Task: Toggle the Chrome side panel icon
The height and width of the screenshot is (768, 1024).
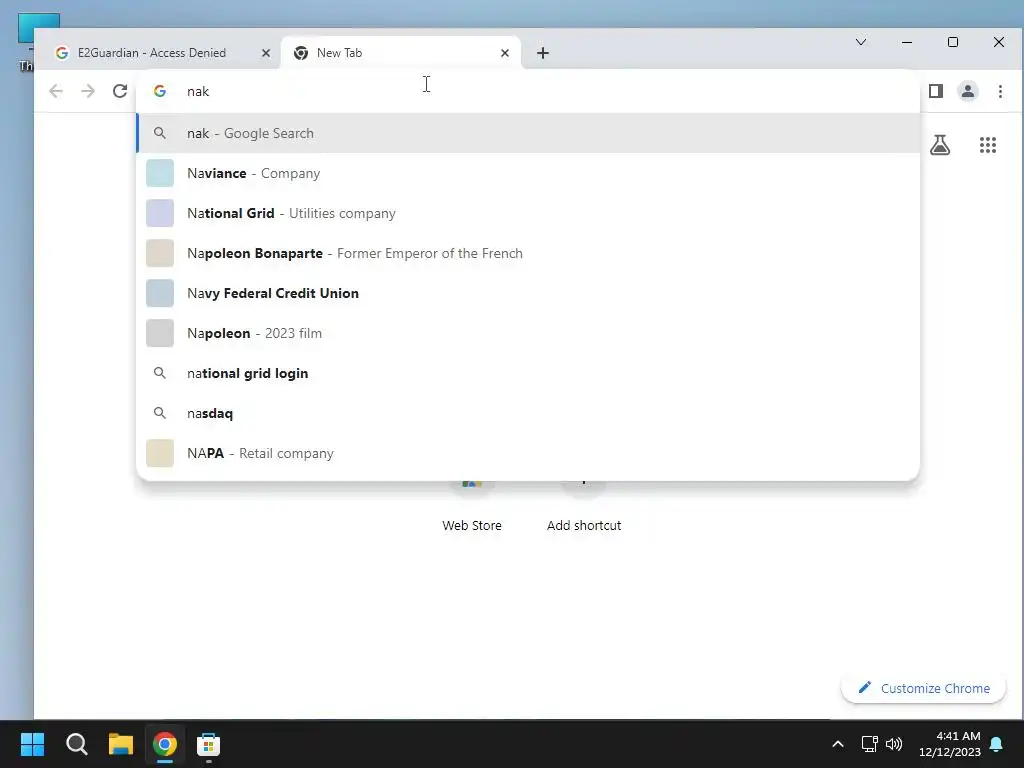Action: (935, 91)
